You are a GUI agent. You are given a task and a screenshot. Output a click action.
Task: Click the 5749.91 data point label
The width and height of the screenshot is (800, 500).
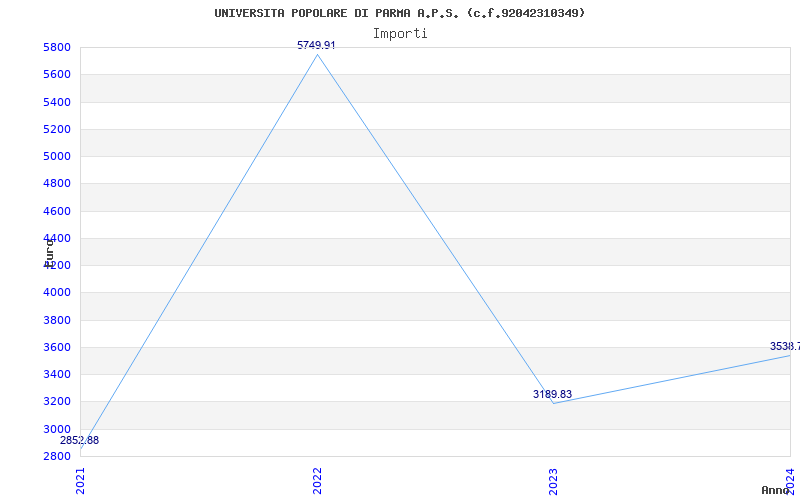coord(316,45)
